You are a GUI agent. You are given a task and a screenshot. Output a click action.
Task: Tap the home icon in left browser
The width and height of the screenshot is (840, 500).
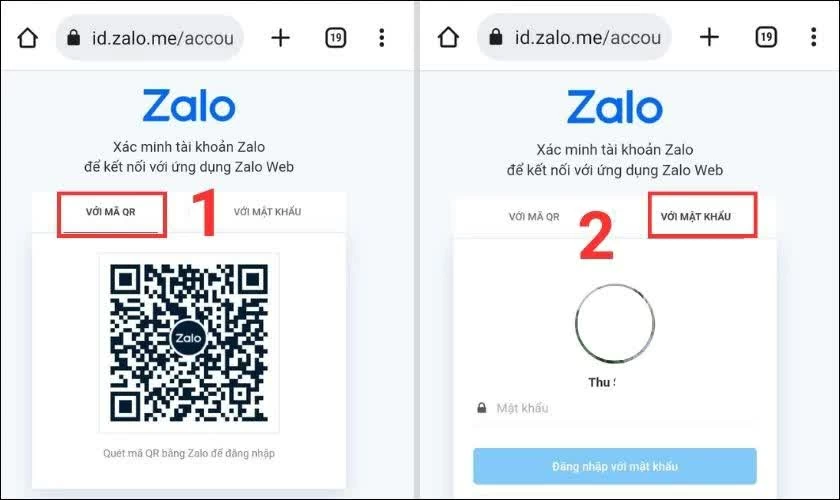[27, 38]
